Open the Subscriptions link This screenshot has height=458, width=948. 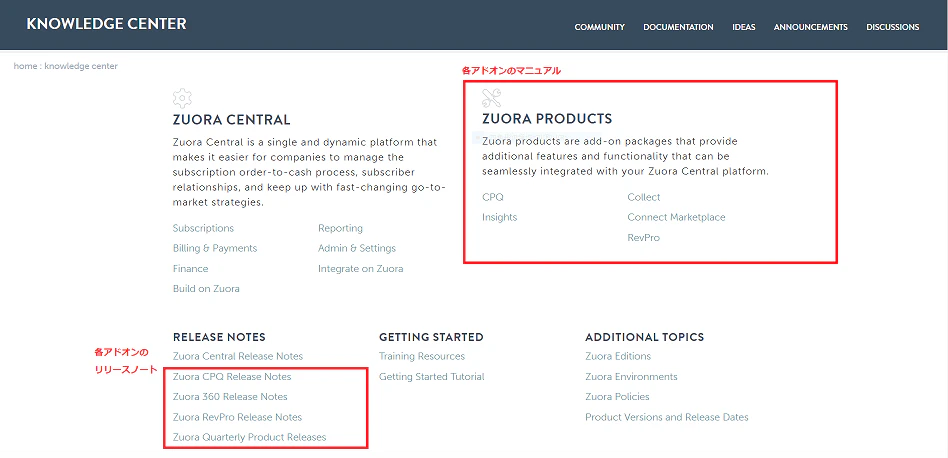pyautogui.click(x=203, y=228)
